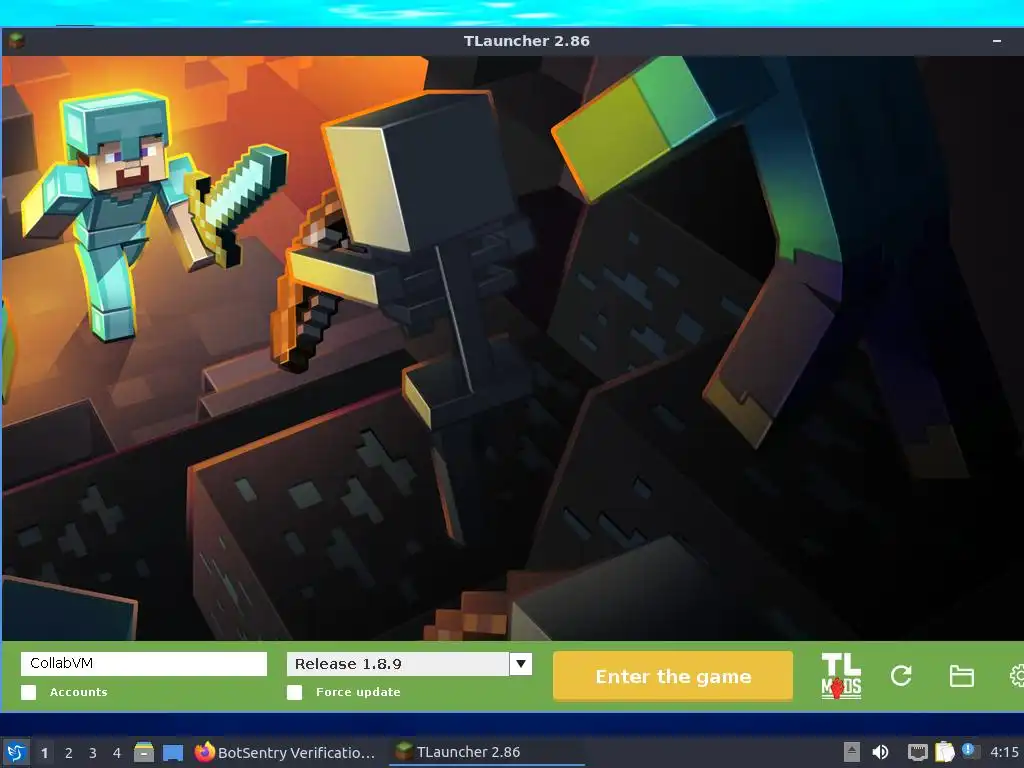Viewport: 1024px width, 768px height.
Task: Open the system start menu icon
Action: pos(16,752)
